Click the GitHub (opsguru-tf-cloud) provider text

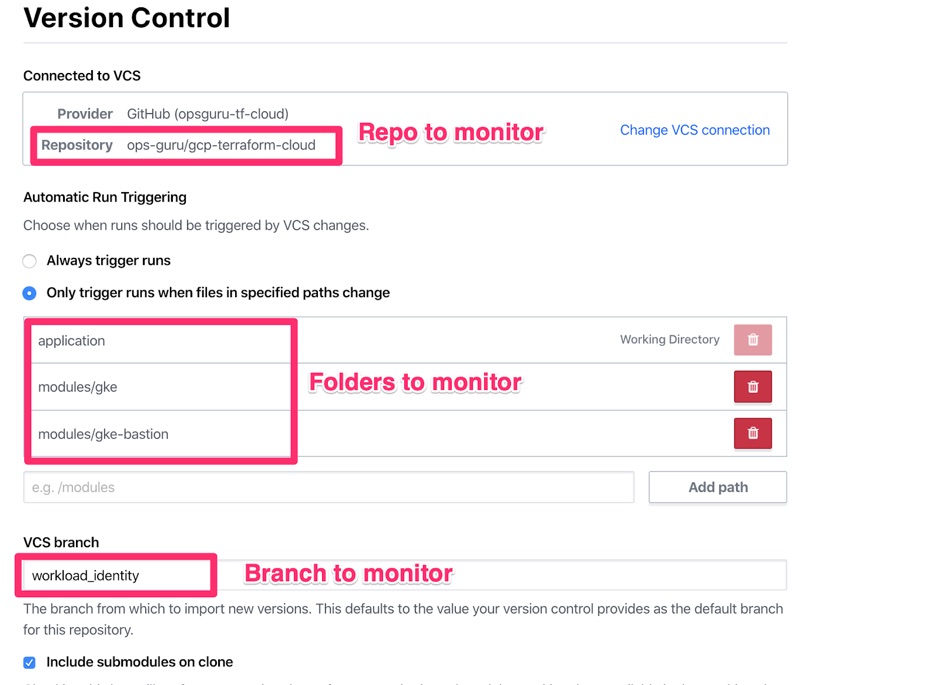tap(207, 114)
